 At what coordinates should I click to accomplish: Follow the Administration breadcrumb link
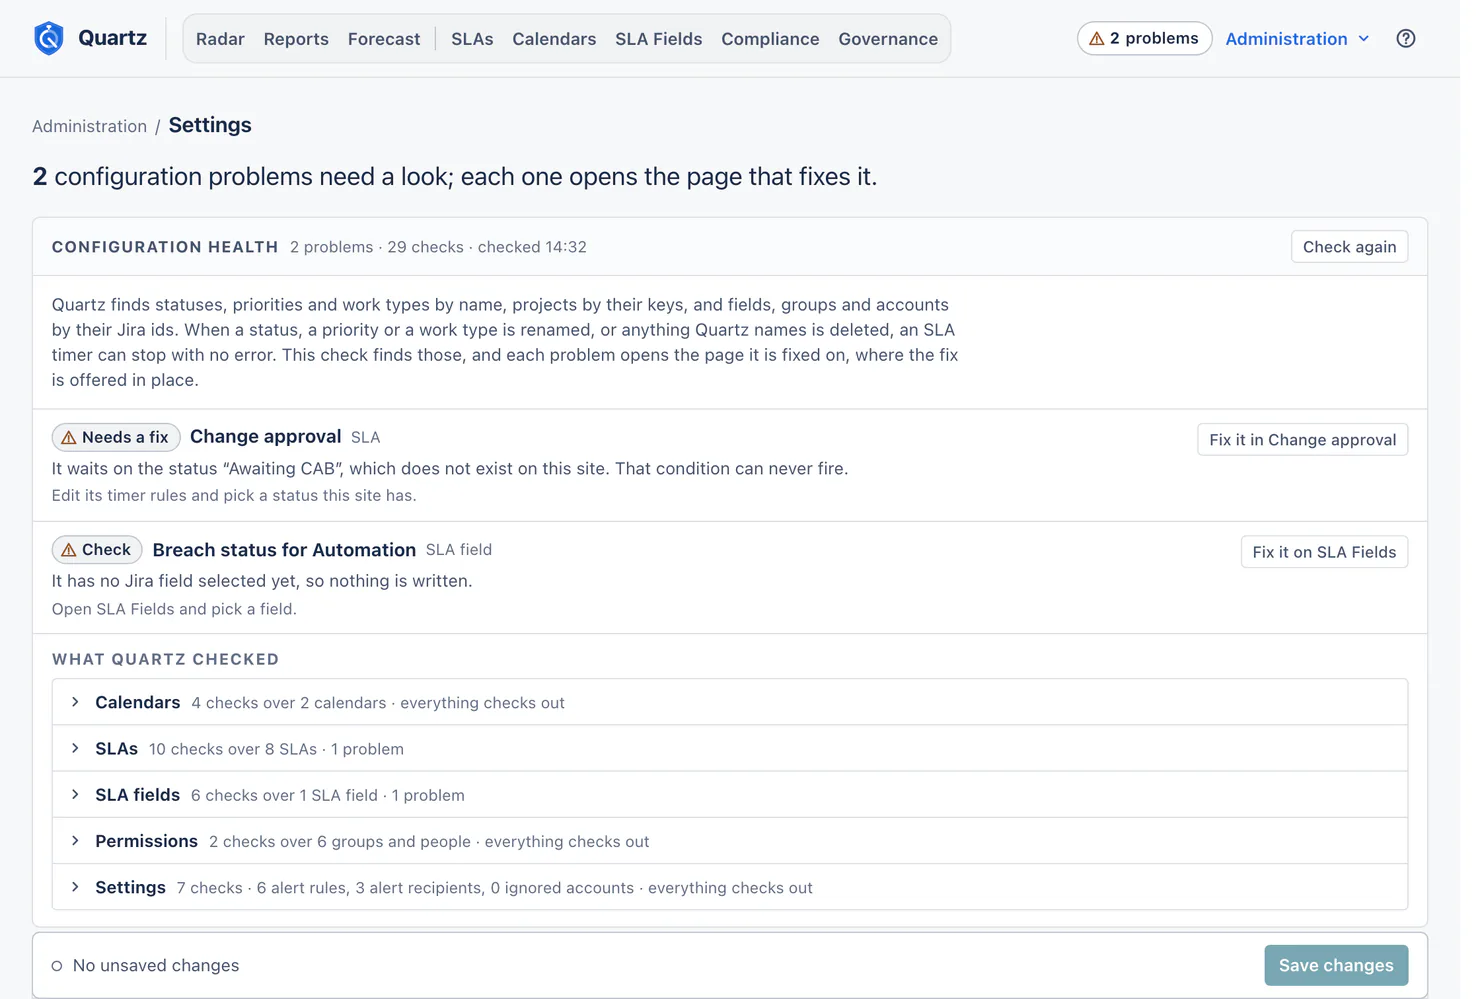(x=89, y=126)
